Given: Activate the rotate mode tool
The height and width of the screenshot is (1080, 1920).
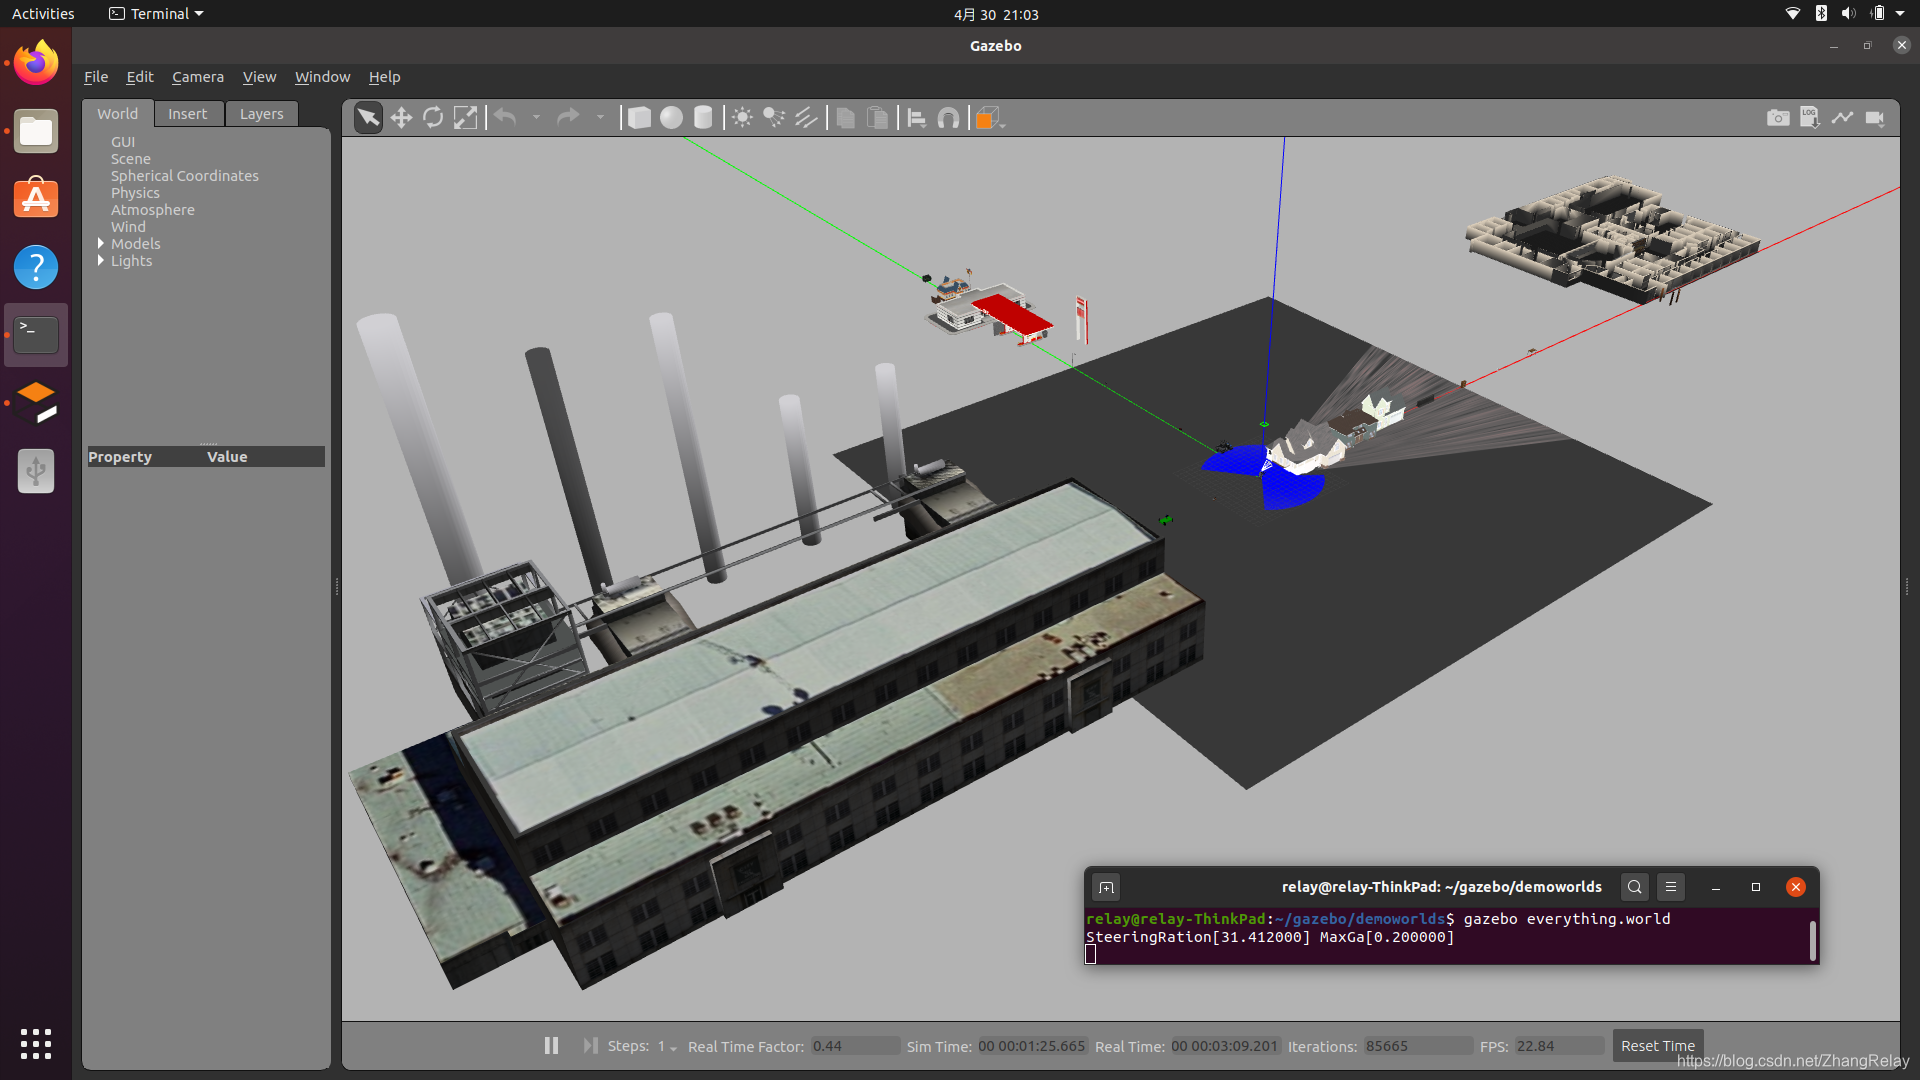Looking at the screenshot, I should point(433,118).
